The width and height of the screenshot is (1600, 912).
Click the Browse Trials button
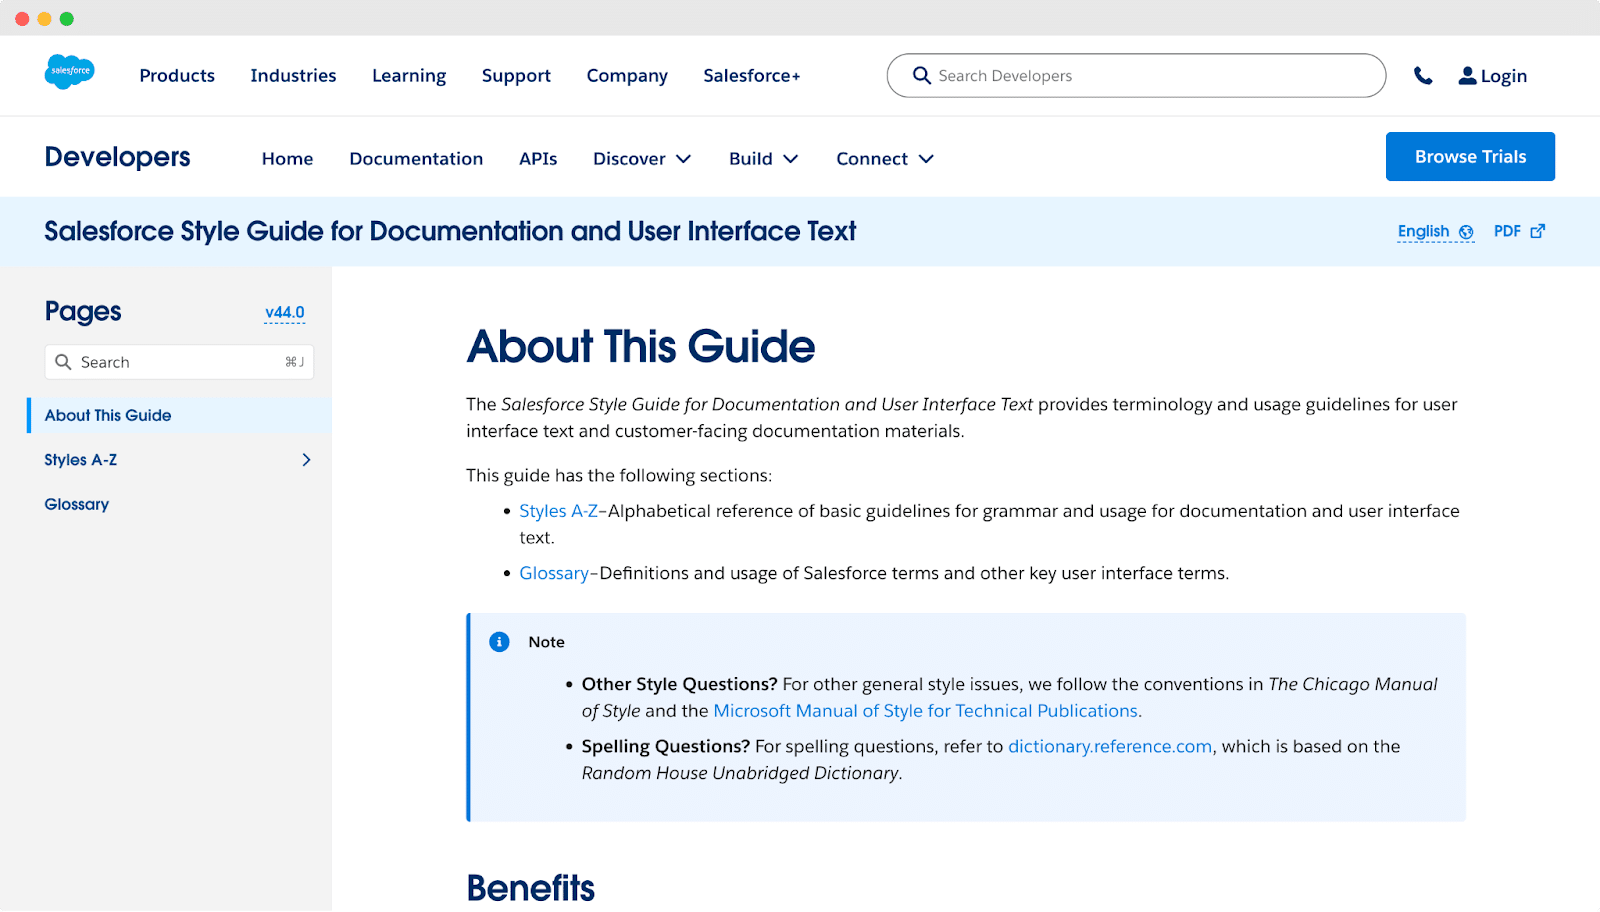(1469, 156)
